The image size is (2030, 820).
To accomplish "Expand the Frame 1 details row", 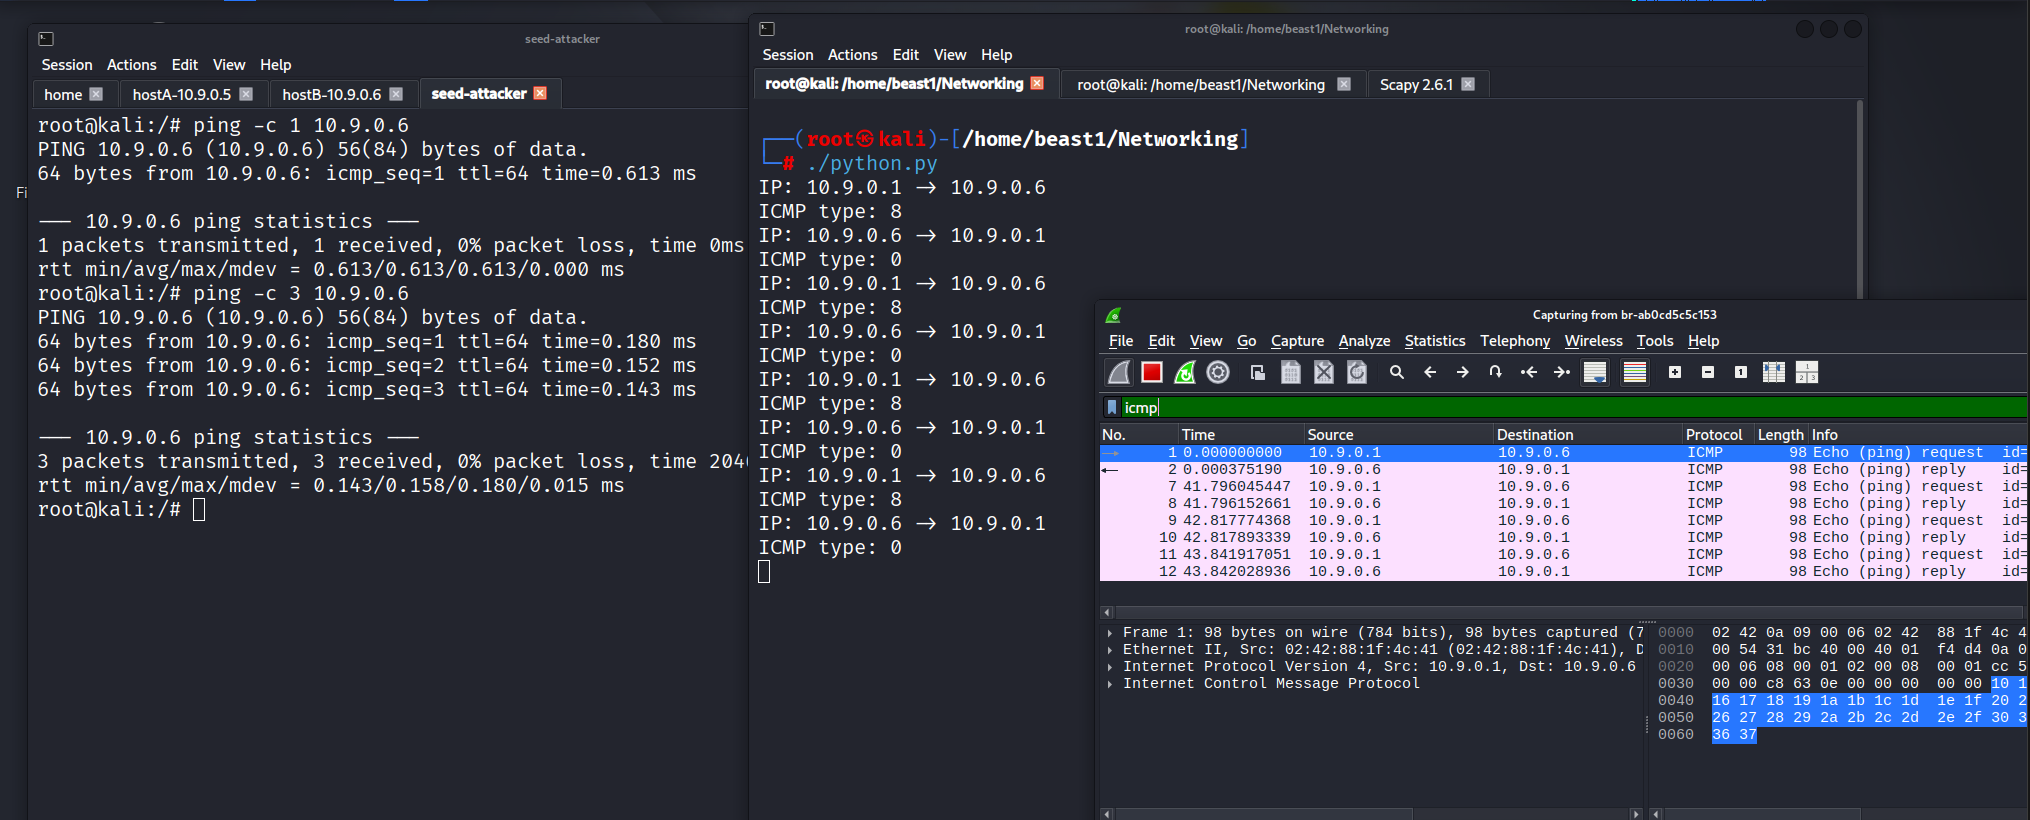I will click(x=1110, y=633).
